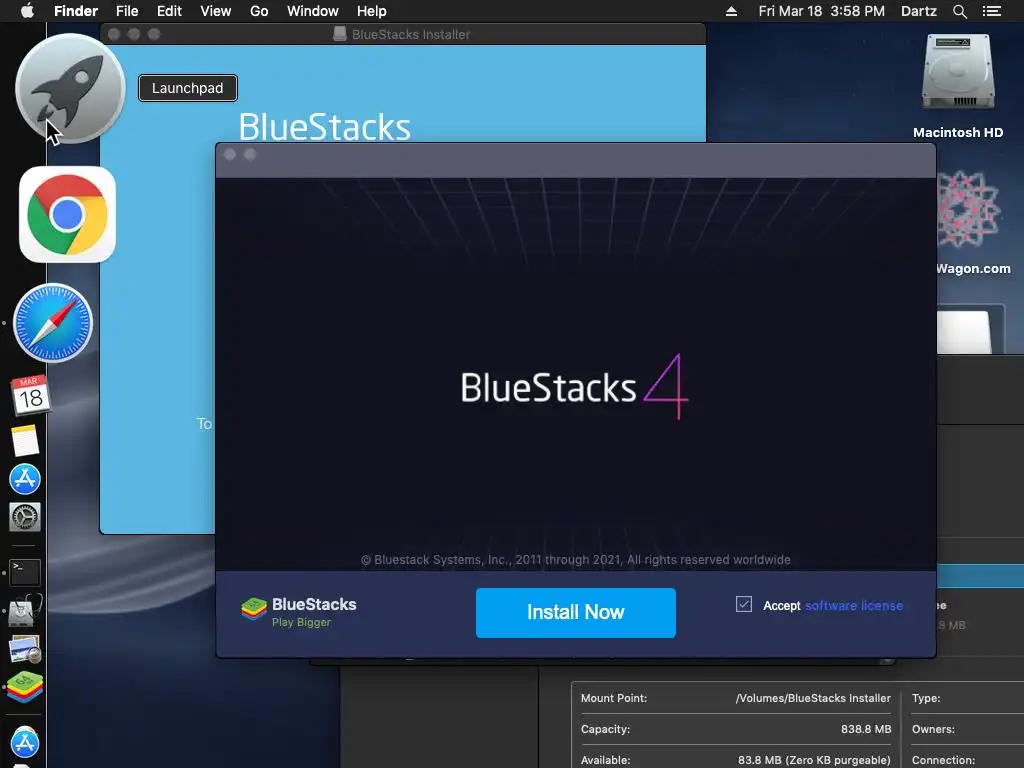Click the Install Now button
The height and width of the screenshot is (768, 1024).
(x=575, y=613)
